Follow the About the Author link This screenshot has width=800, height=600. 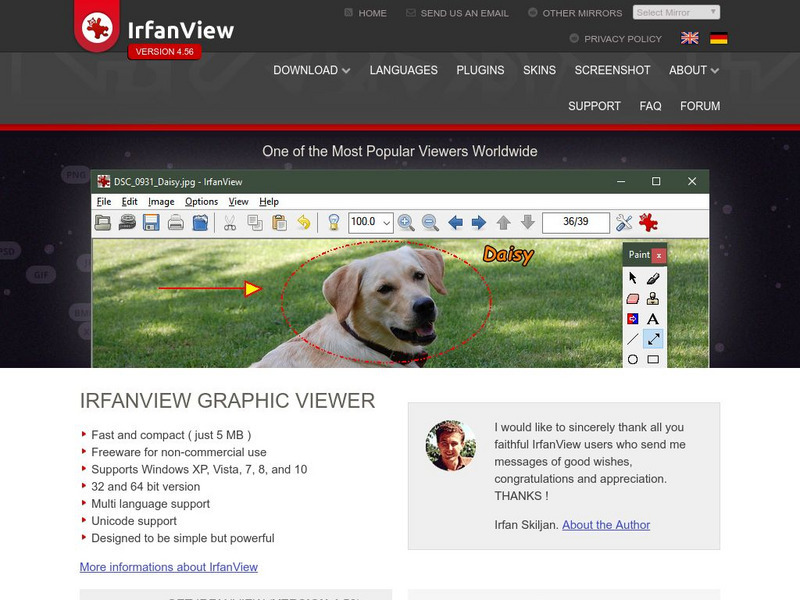pos(606,525)
